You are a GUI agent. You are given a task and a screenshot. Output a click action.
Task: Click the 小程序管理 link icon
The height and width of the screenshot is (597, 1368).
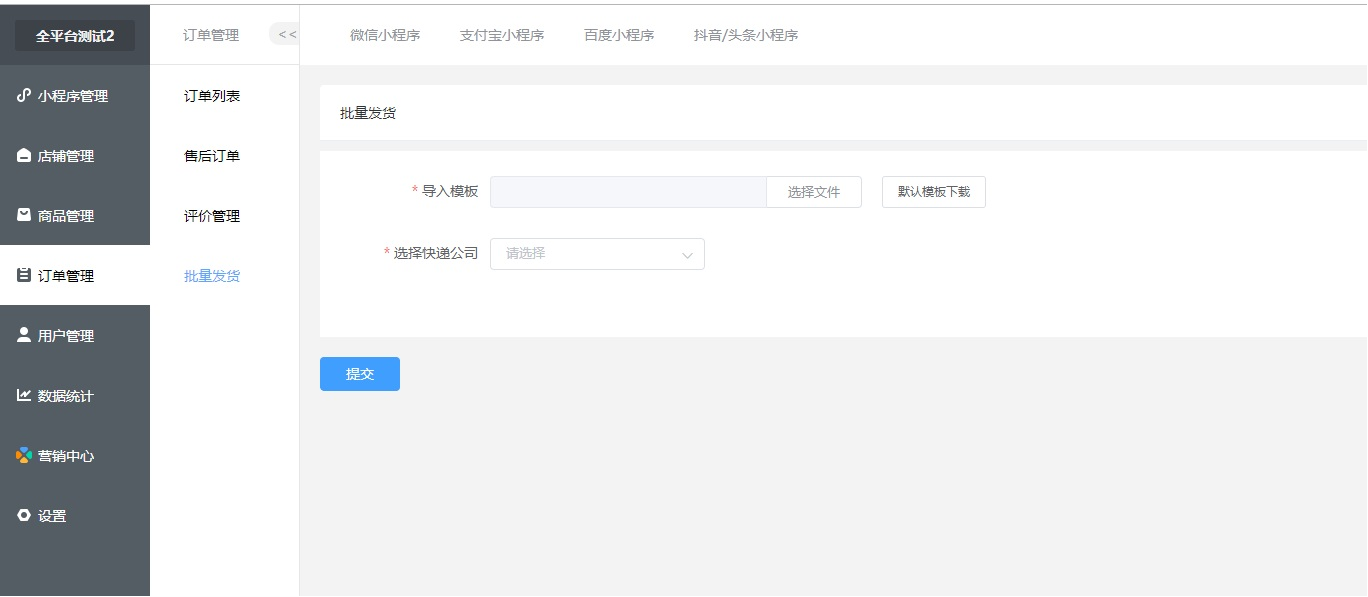point(24,96)
